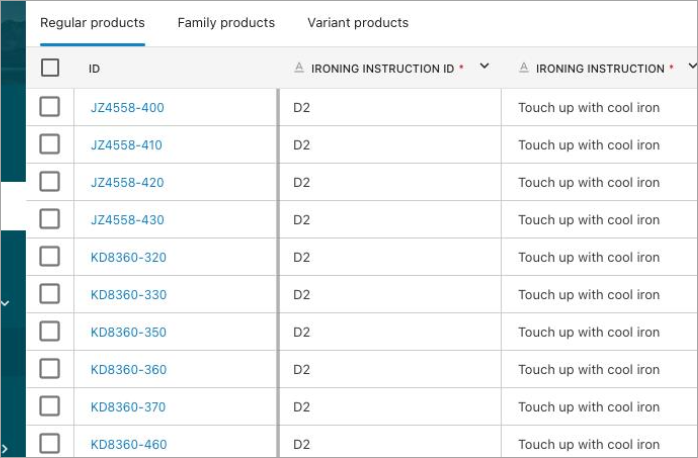This screenshot has height=458, width=698.
Task: Collapse the sidebar section with the down chevron
Action: (x=5, y=303)
